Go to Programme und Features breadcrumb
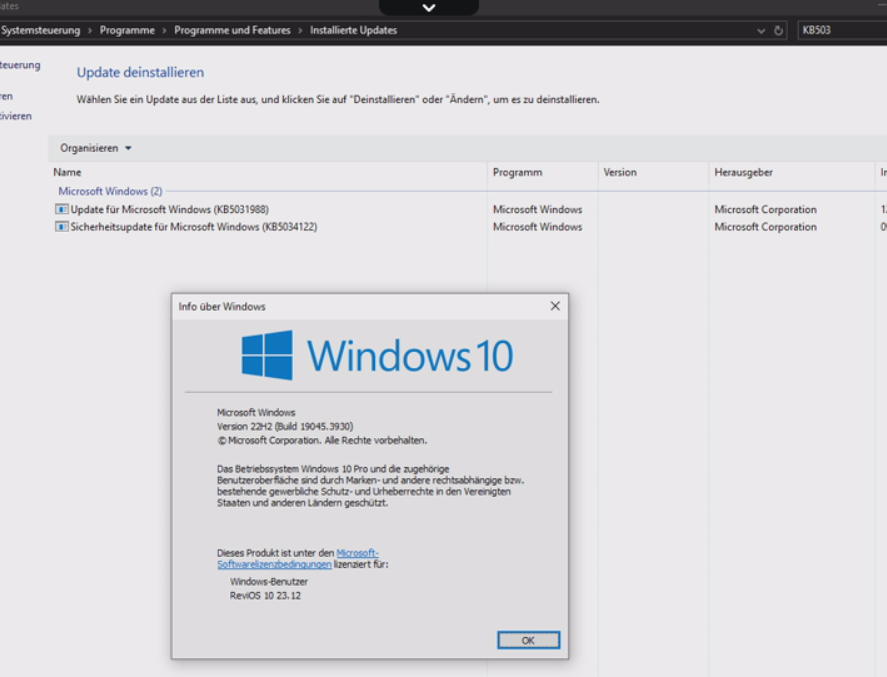Screen dimensions: 887x677 [x=232, y=31]
